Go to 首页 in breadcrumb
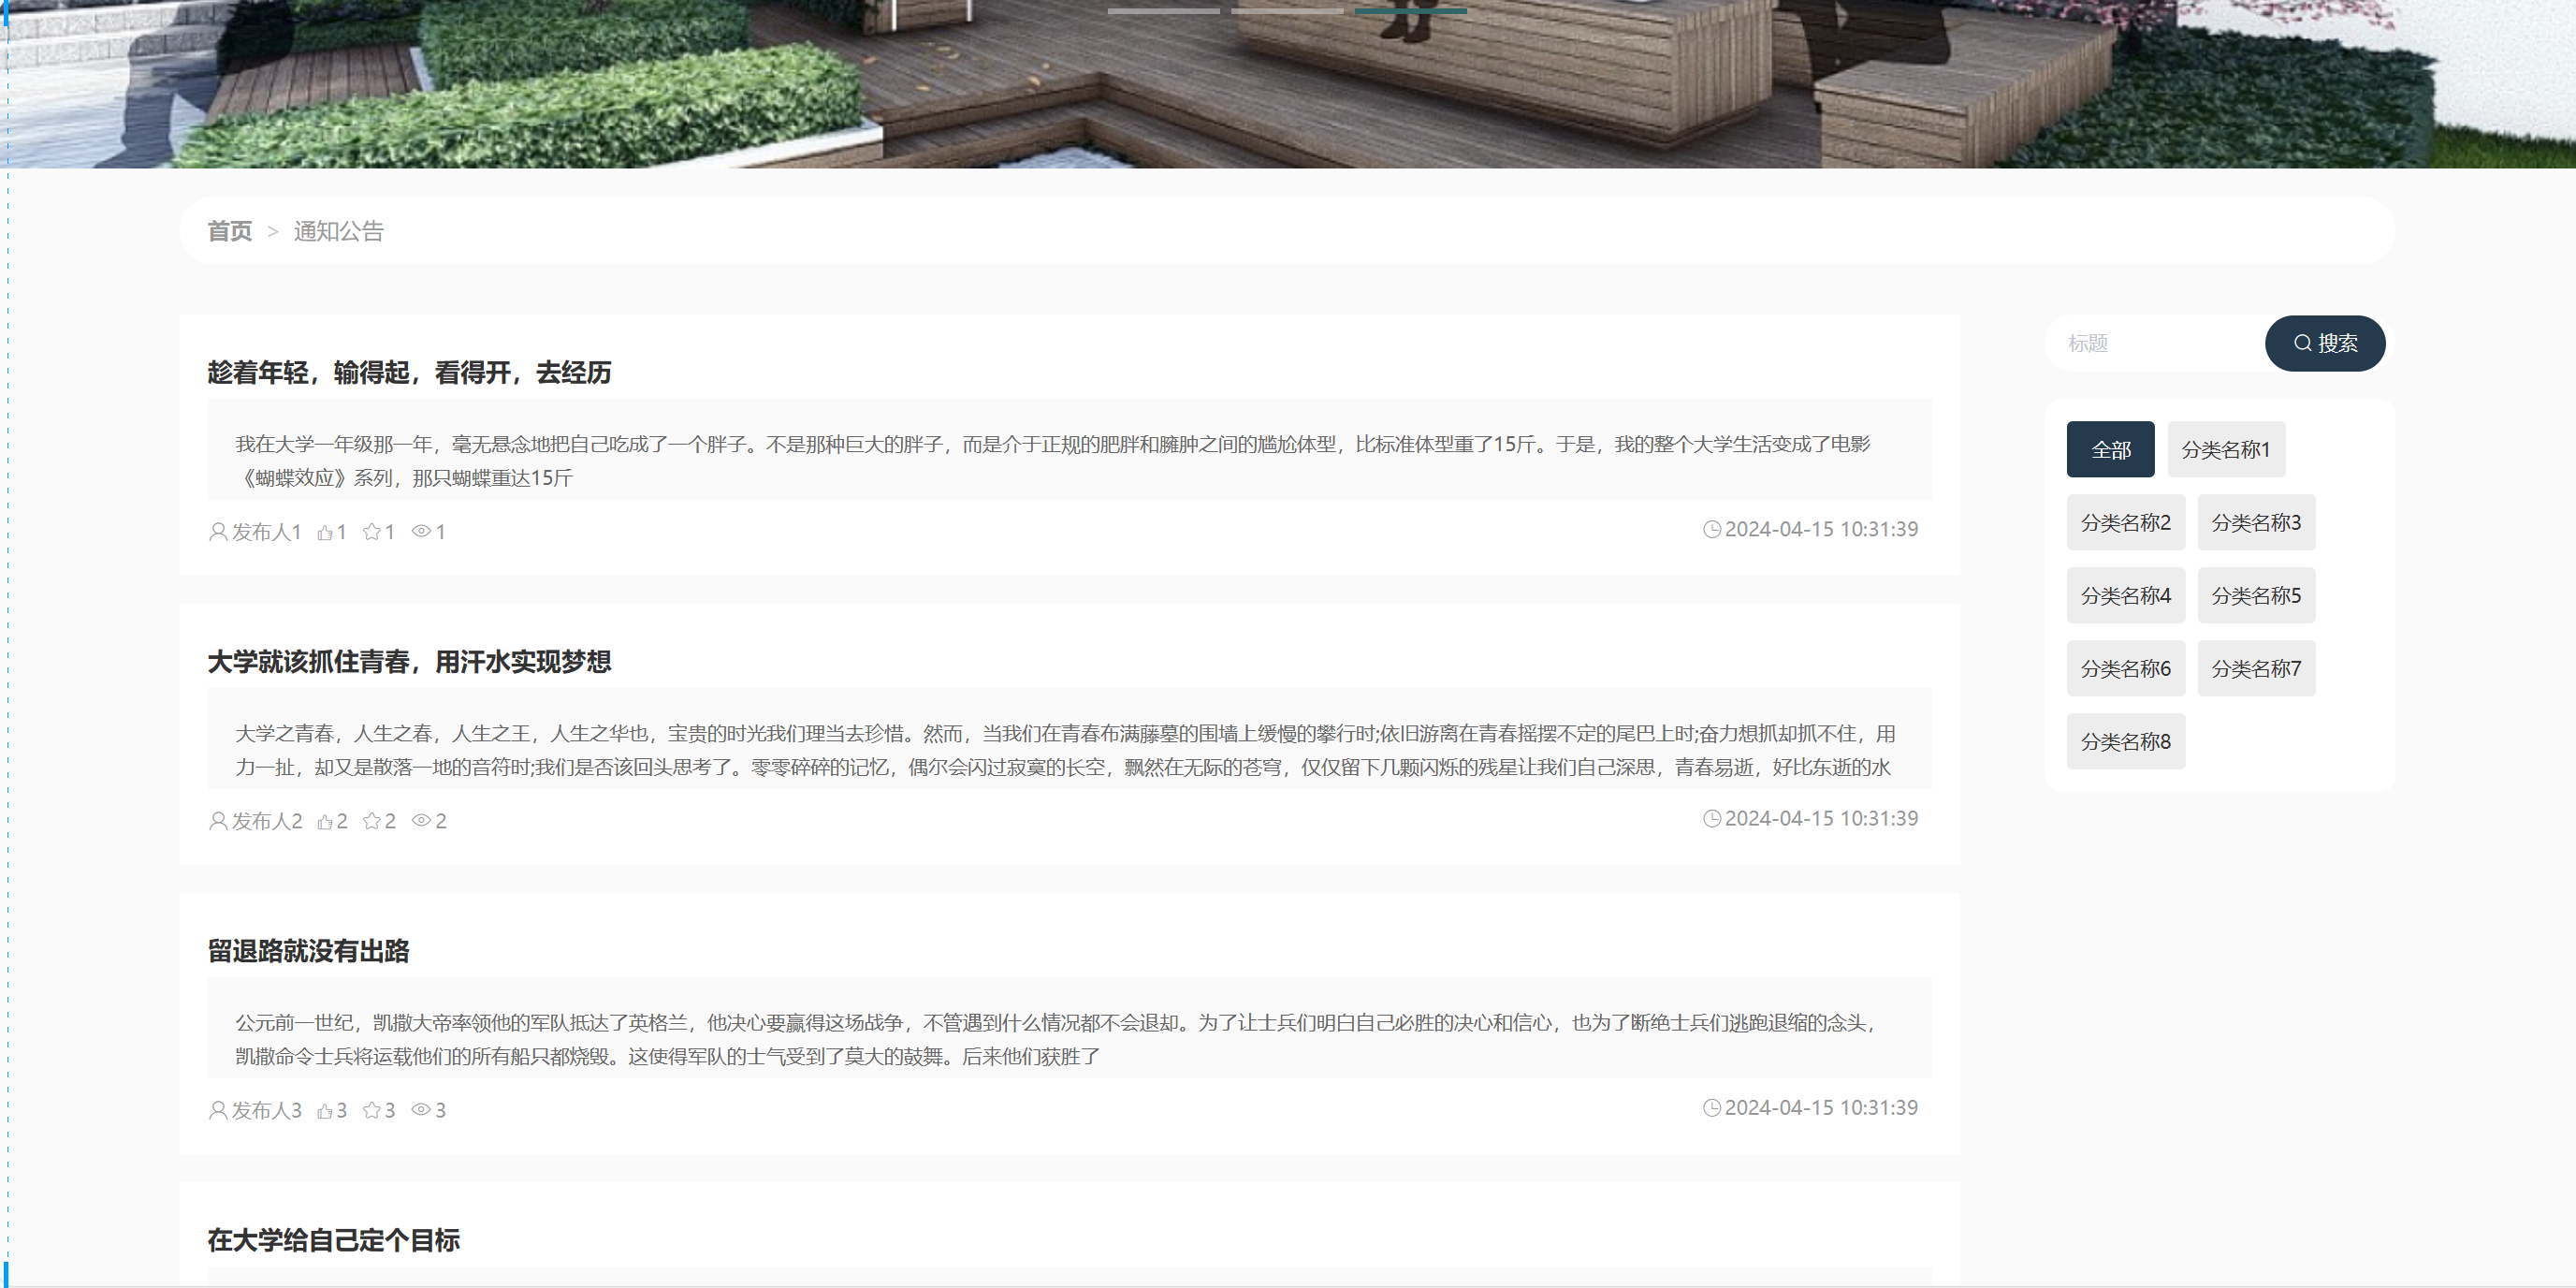 click(x=230, y=232)
